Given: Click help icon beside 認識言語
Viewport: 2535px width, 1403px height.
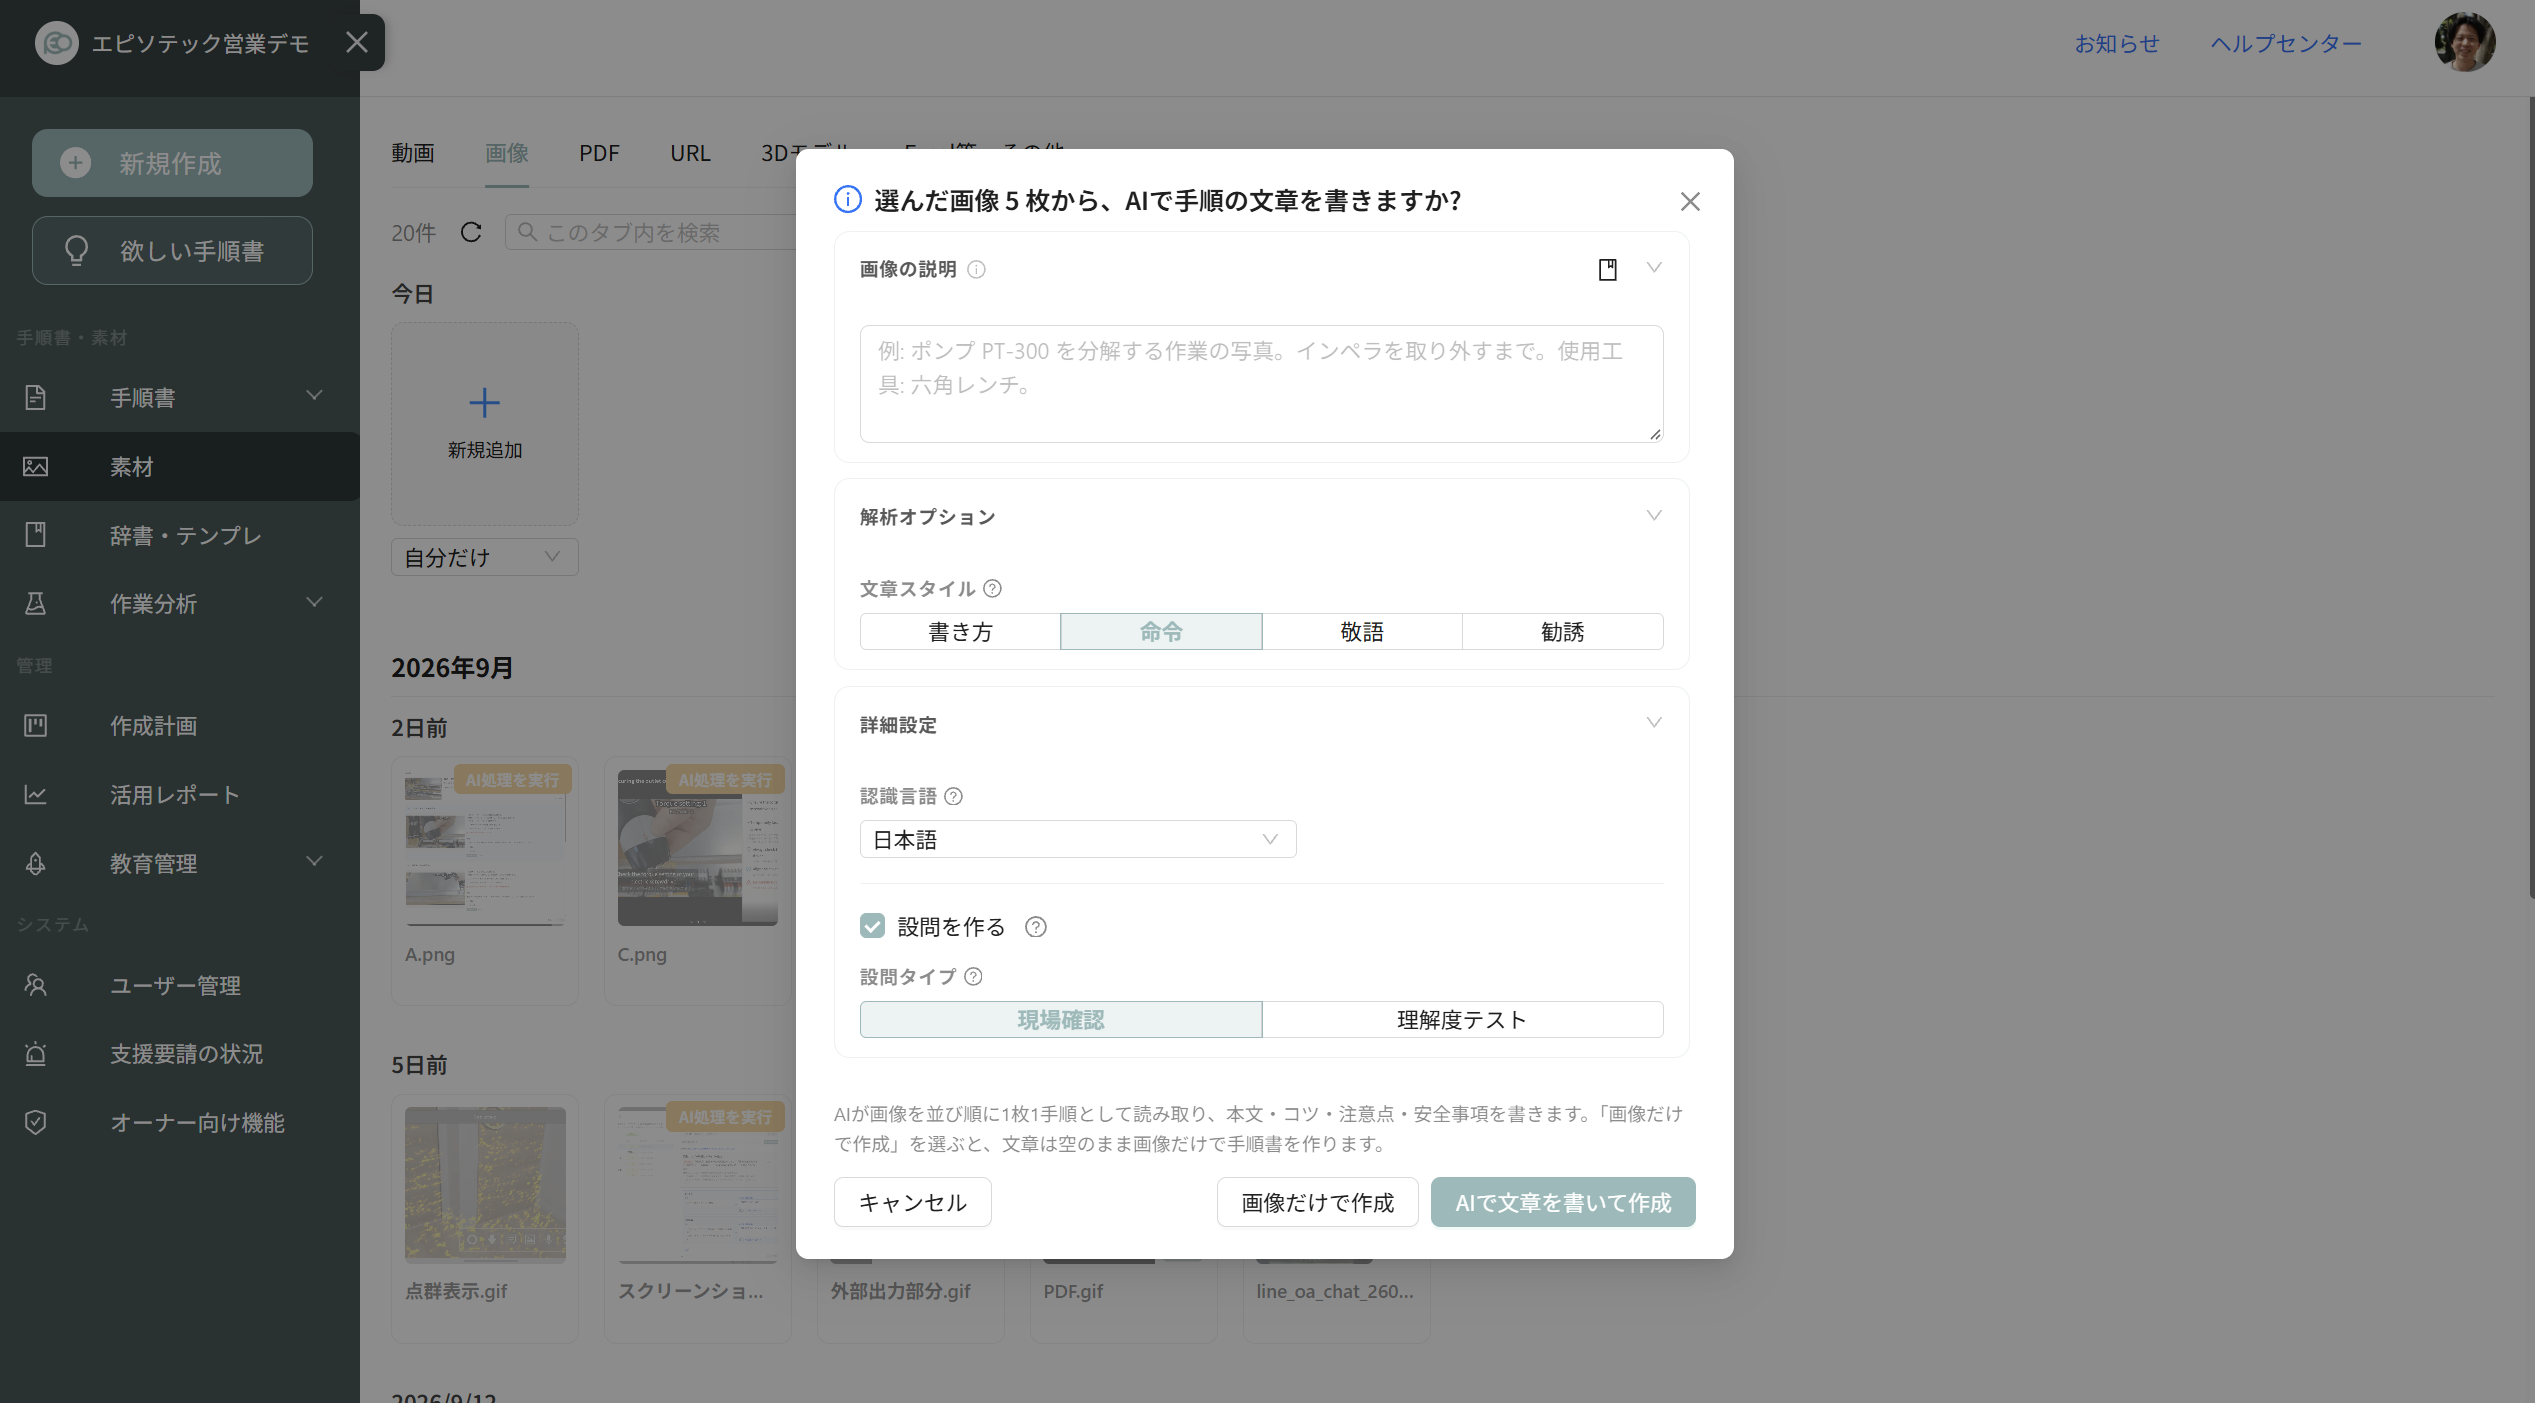Looking at the screenshot, I should coord(954,796).
